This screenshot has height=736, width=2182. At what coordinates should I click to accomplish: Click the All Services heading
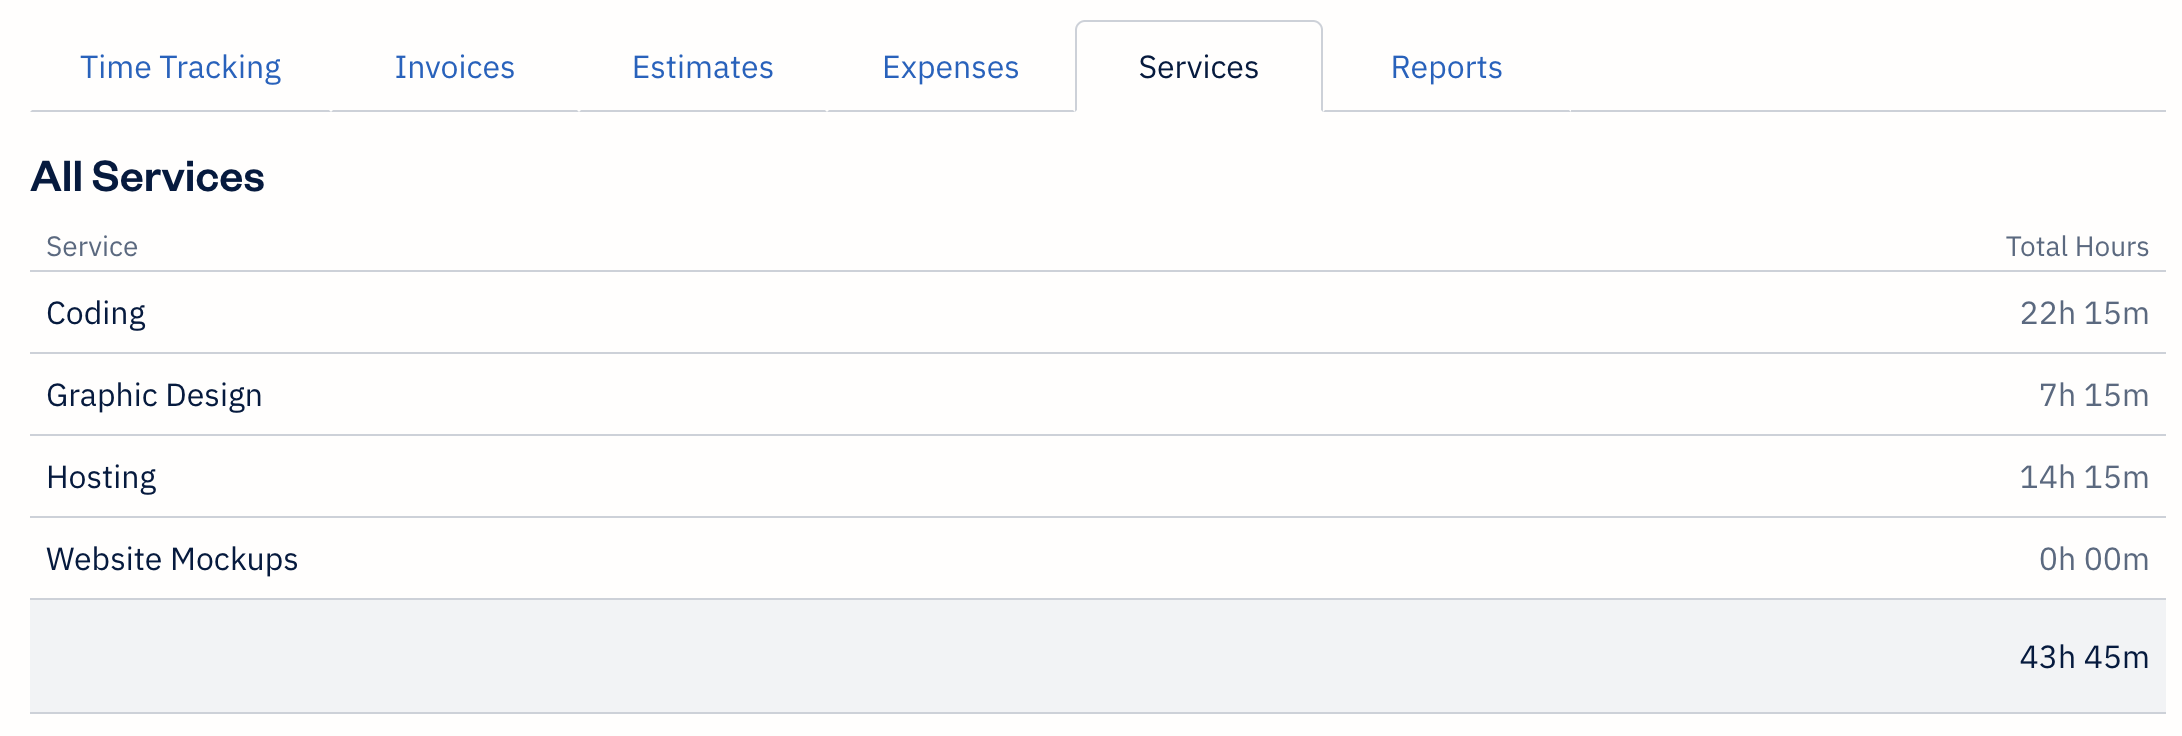(x=149, y=177)
